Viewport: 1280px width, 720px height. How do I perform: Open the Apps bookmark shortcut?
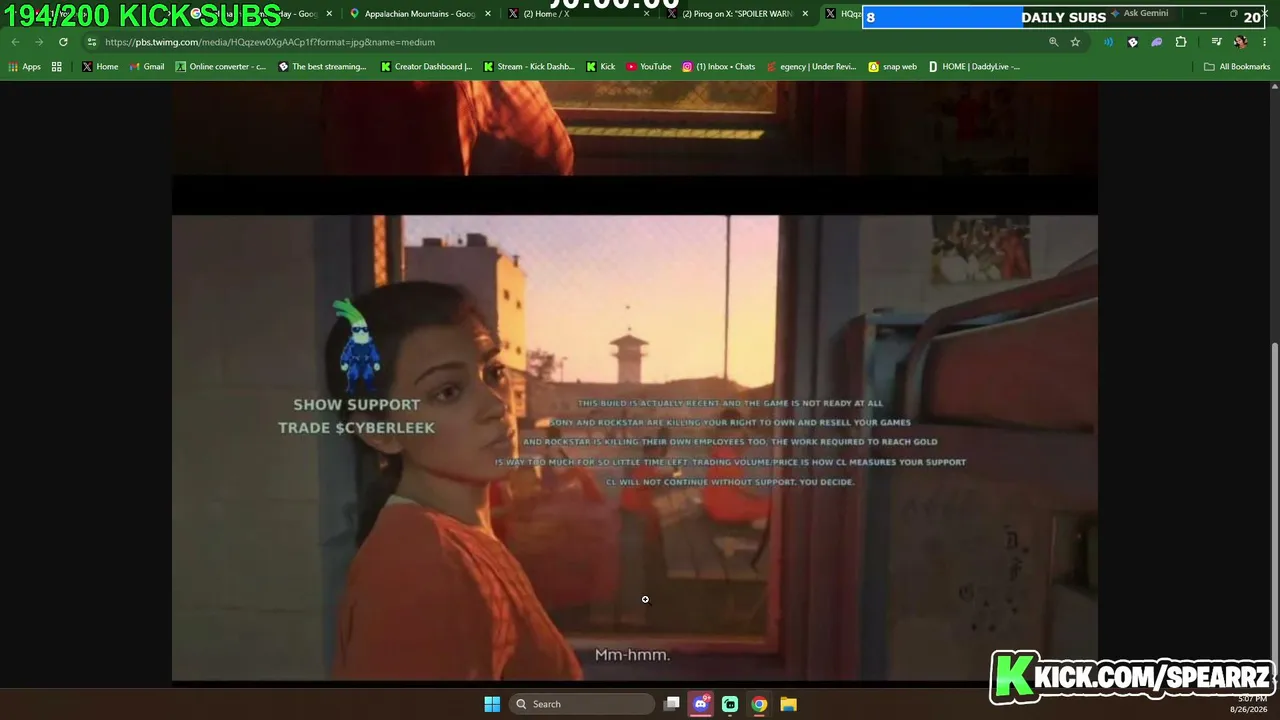pos(25,67)
